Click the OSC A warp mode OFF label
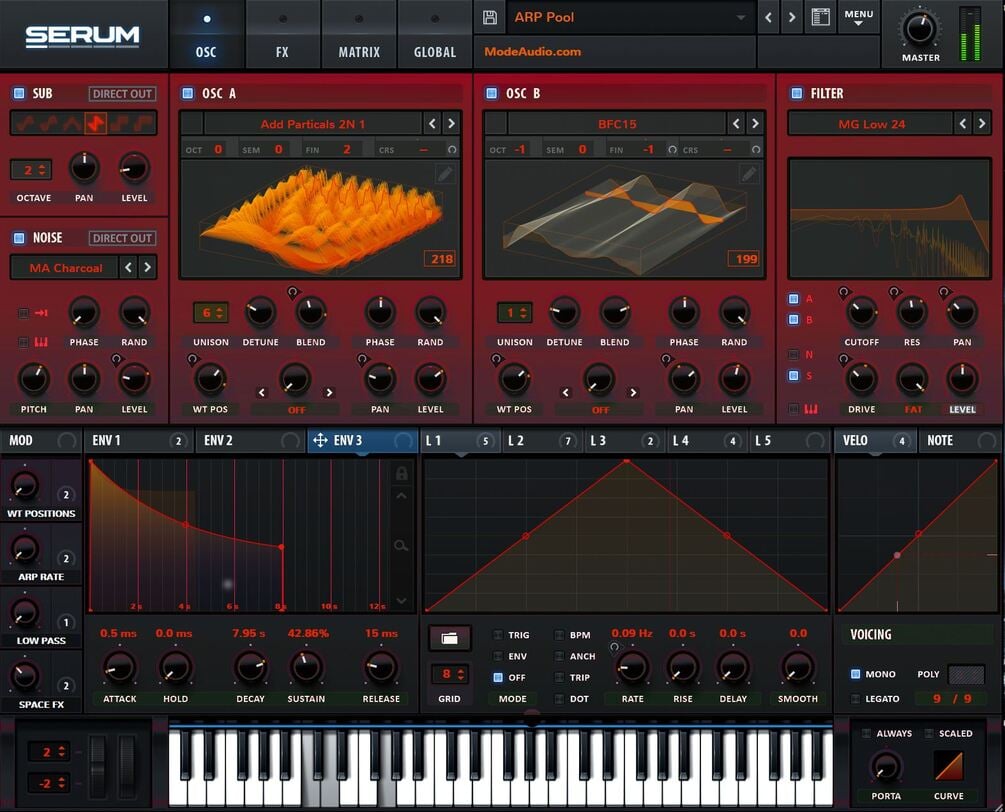Viewport: 1005px width, 812px height. pyautogui.click(x=296, y=410)
